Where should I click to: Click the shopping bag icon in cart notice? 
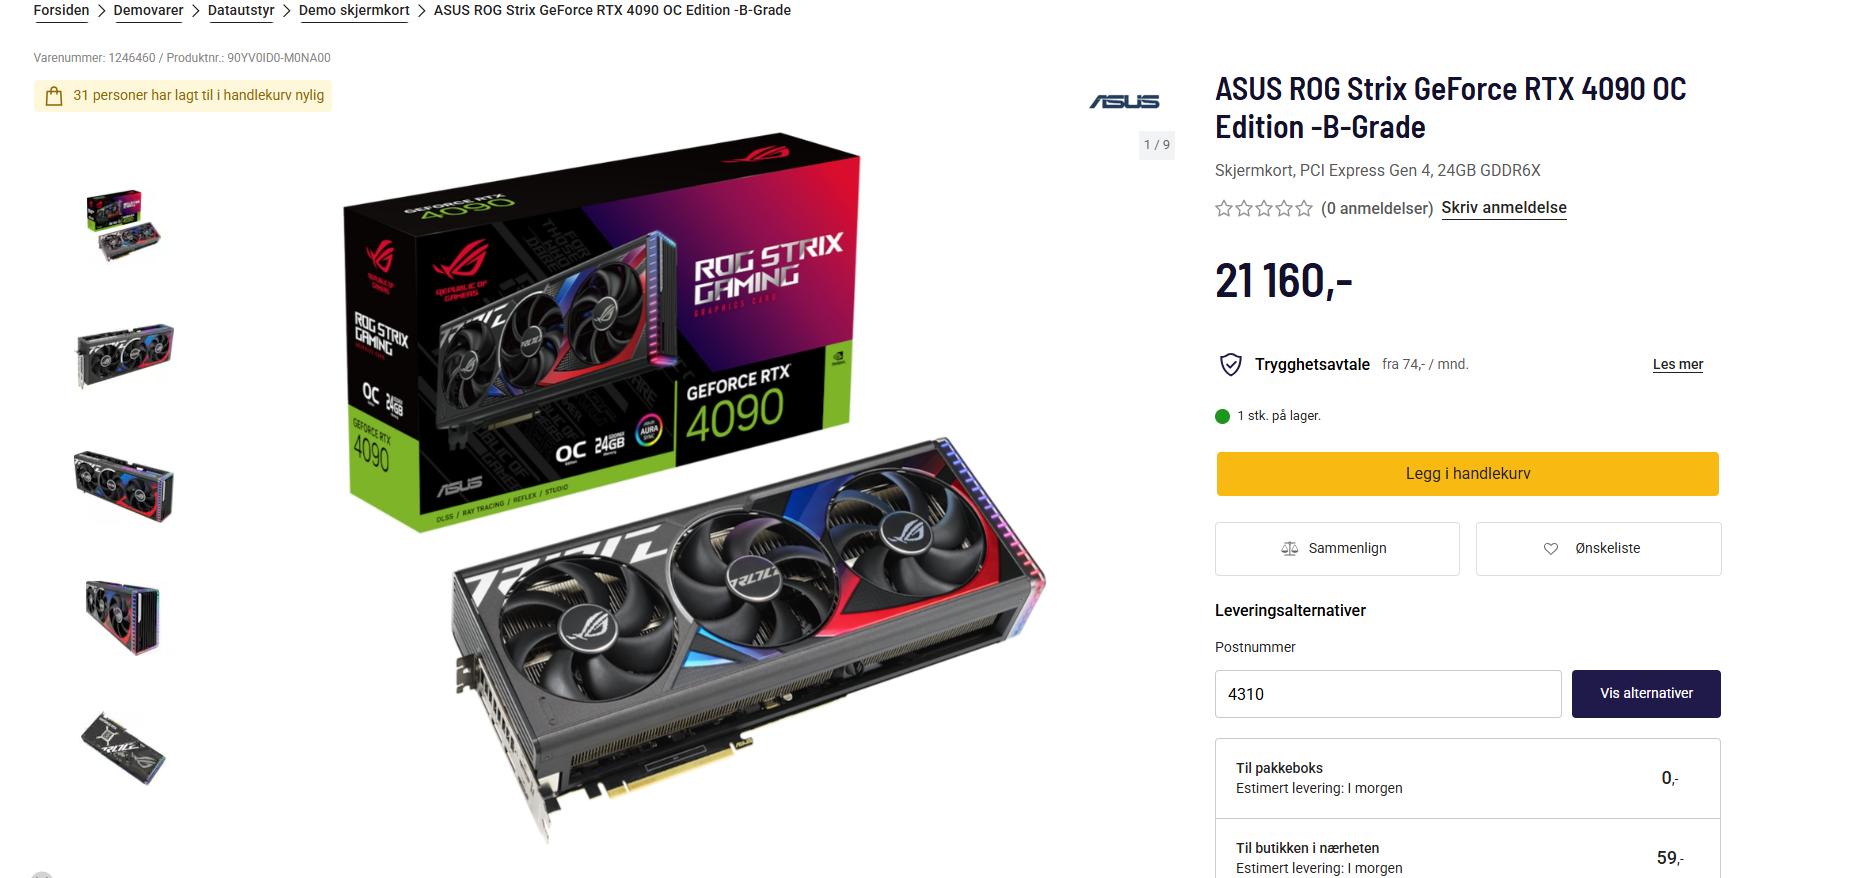click(x=54, y=96)
